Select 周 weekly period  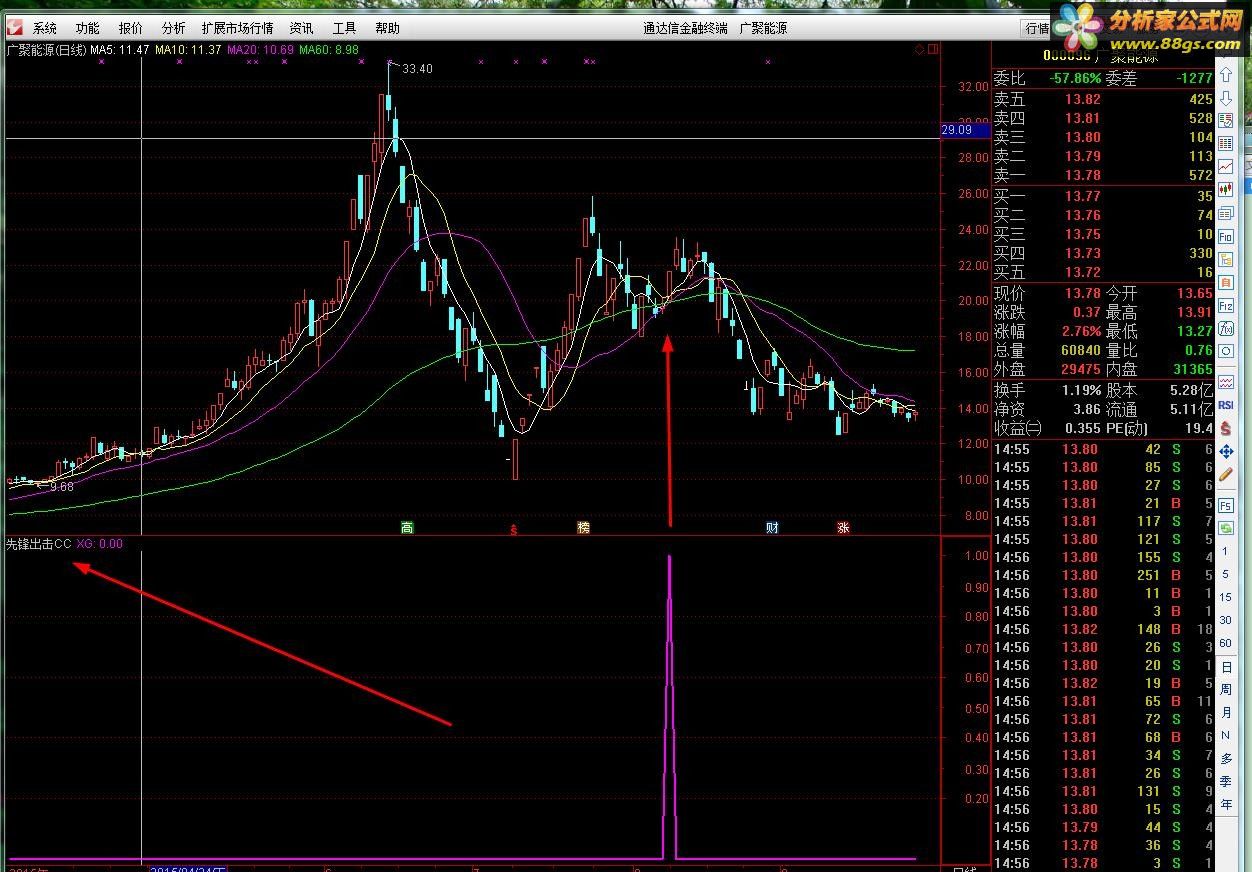pyautogui.click(x=1226, y=690)
